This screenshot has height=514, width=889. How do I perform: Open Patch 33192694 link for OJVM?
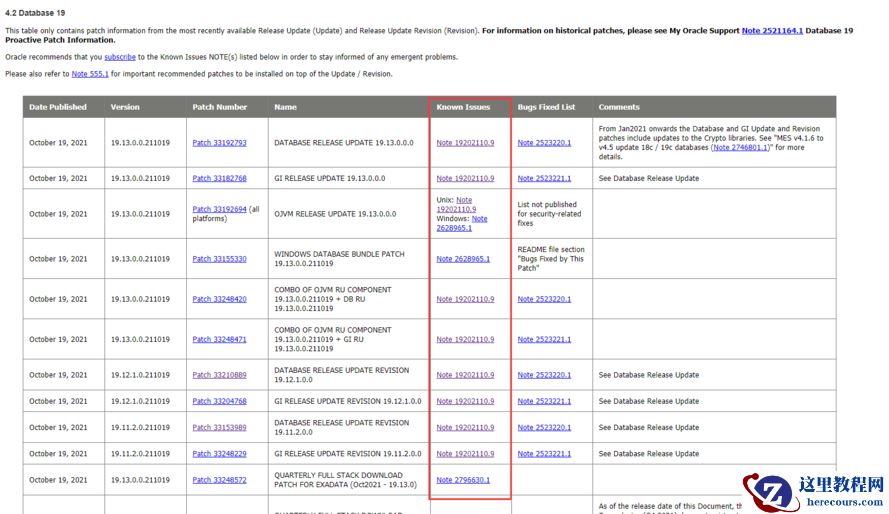[x=219, y=209]
